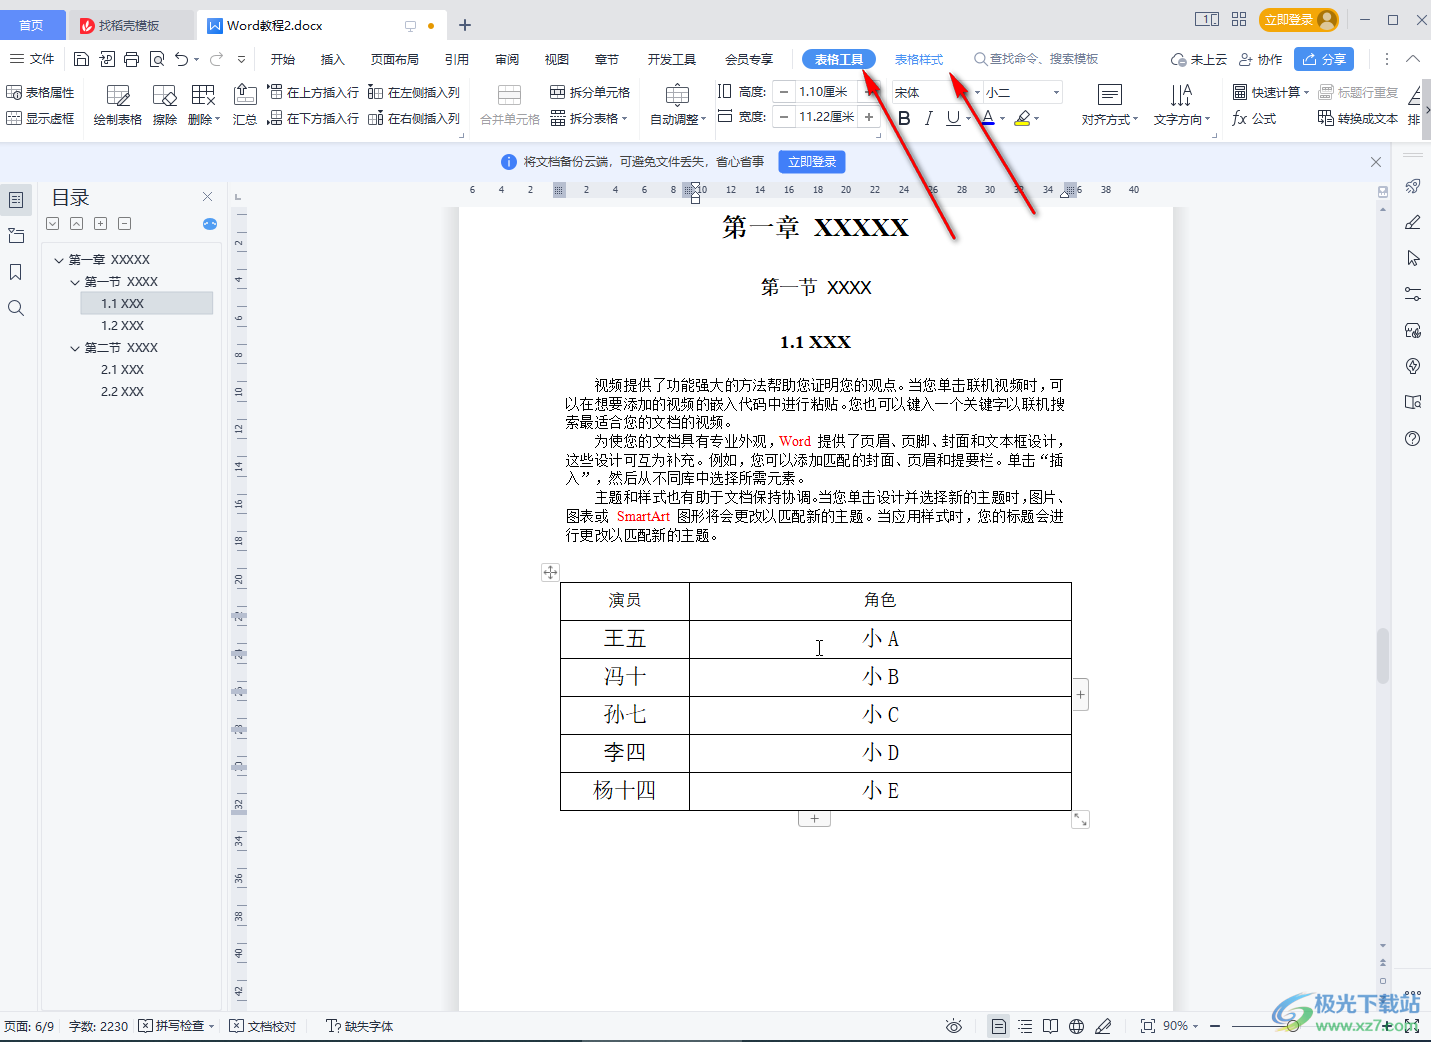This screenshot has width=1431, height=1042.
Task: Click the pen edit icon in right sidebar
Action: (1412, 222)
